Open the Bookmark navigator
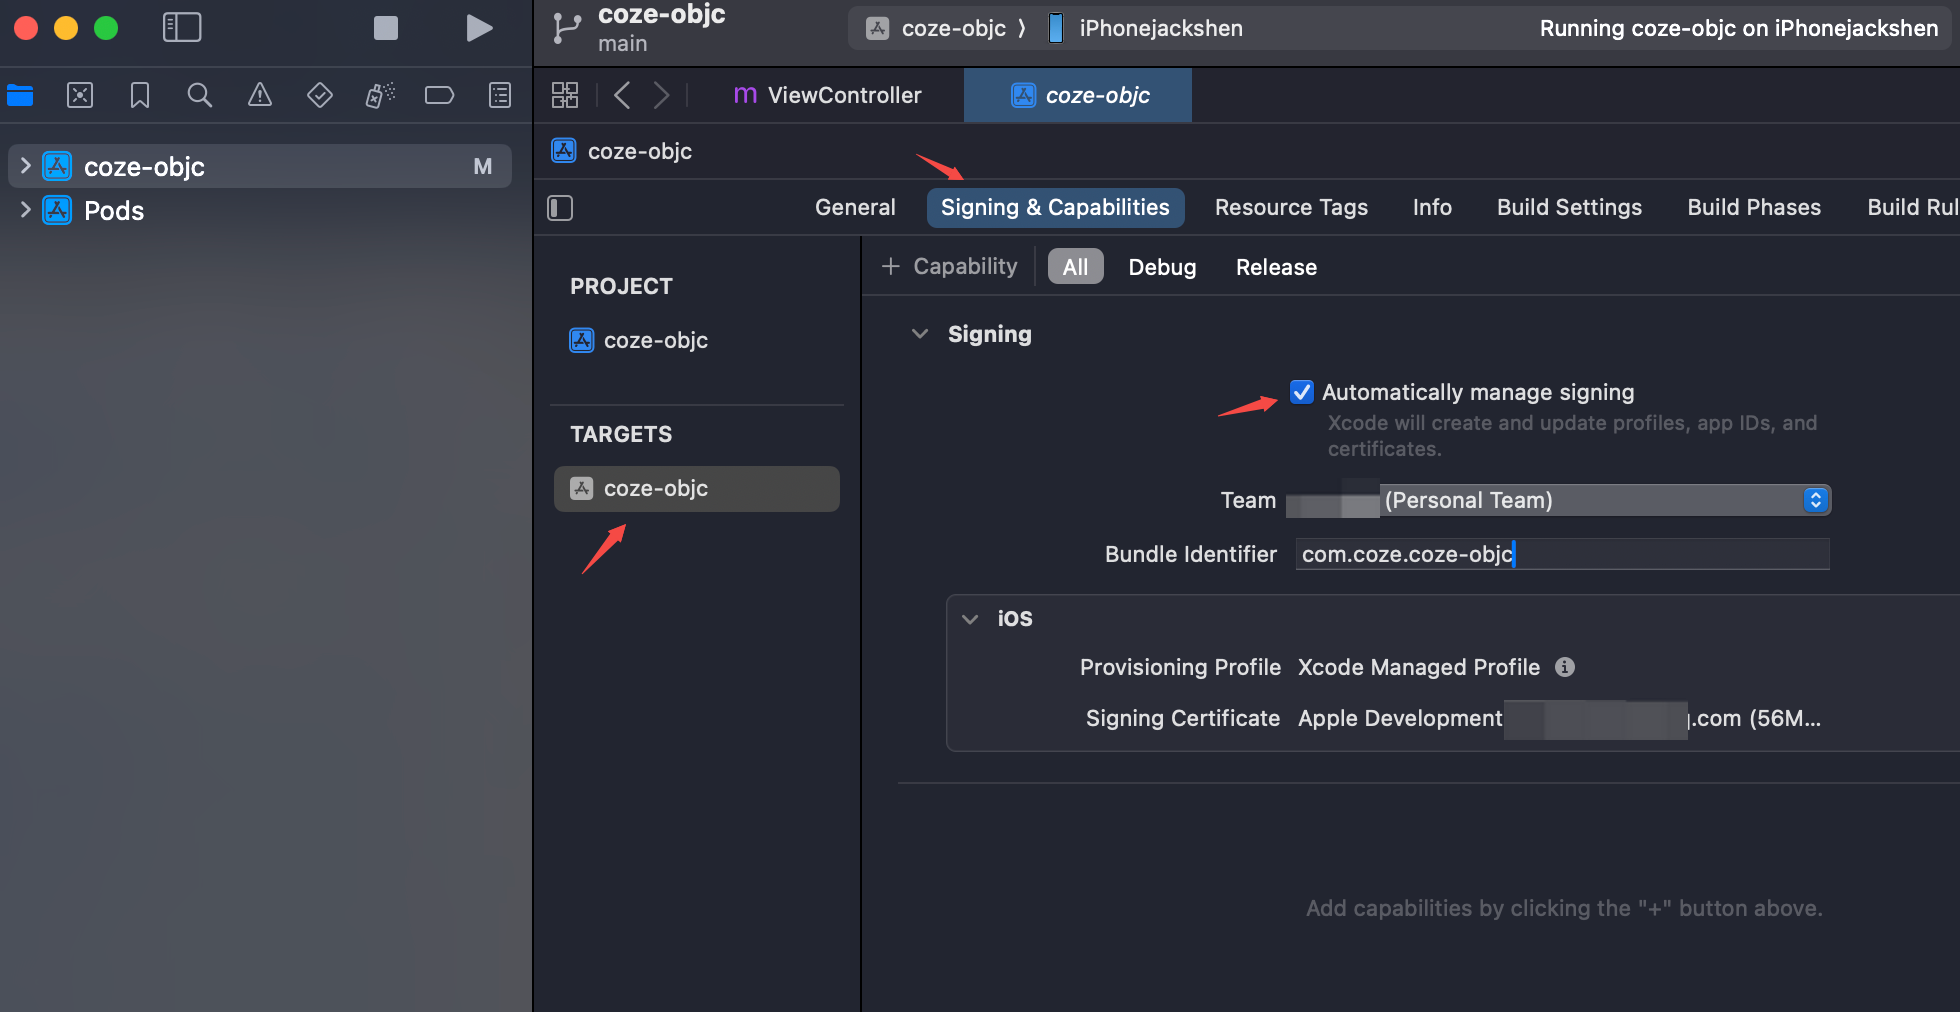The width and height of the screenshot is (1960, 1012). pyautogui.click(x=140, y=95)
